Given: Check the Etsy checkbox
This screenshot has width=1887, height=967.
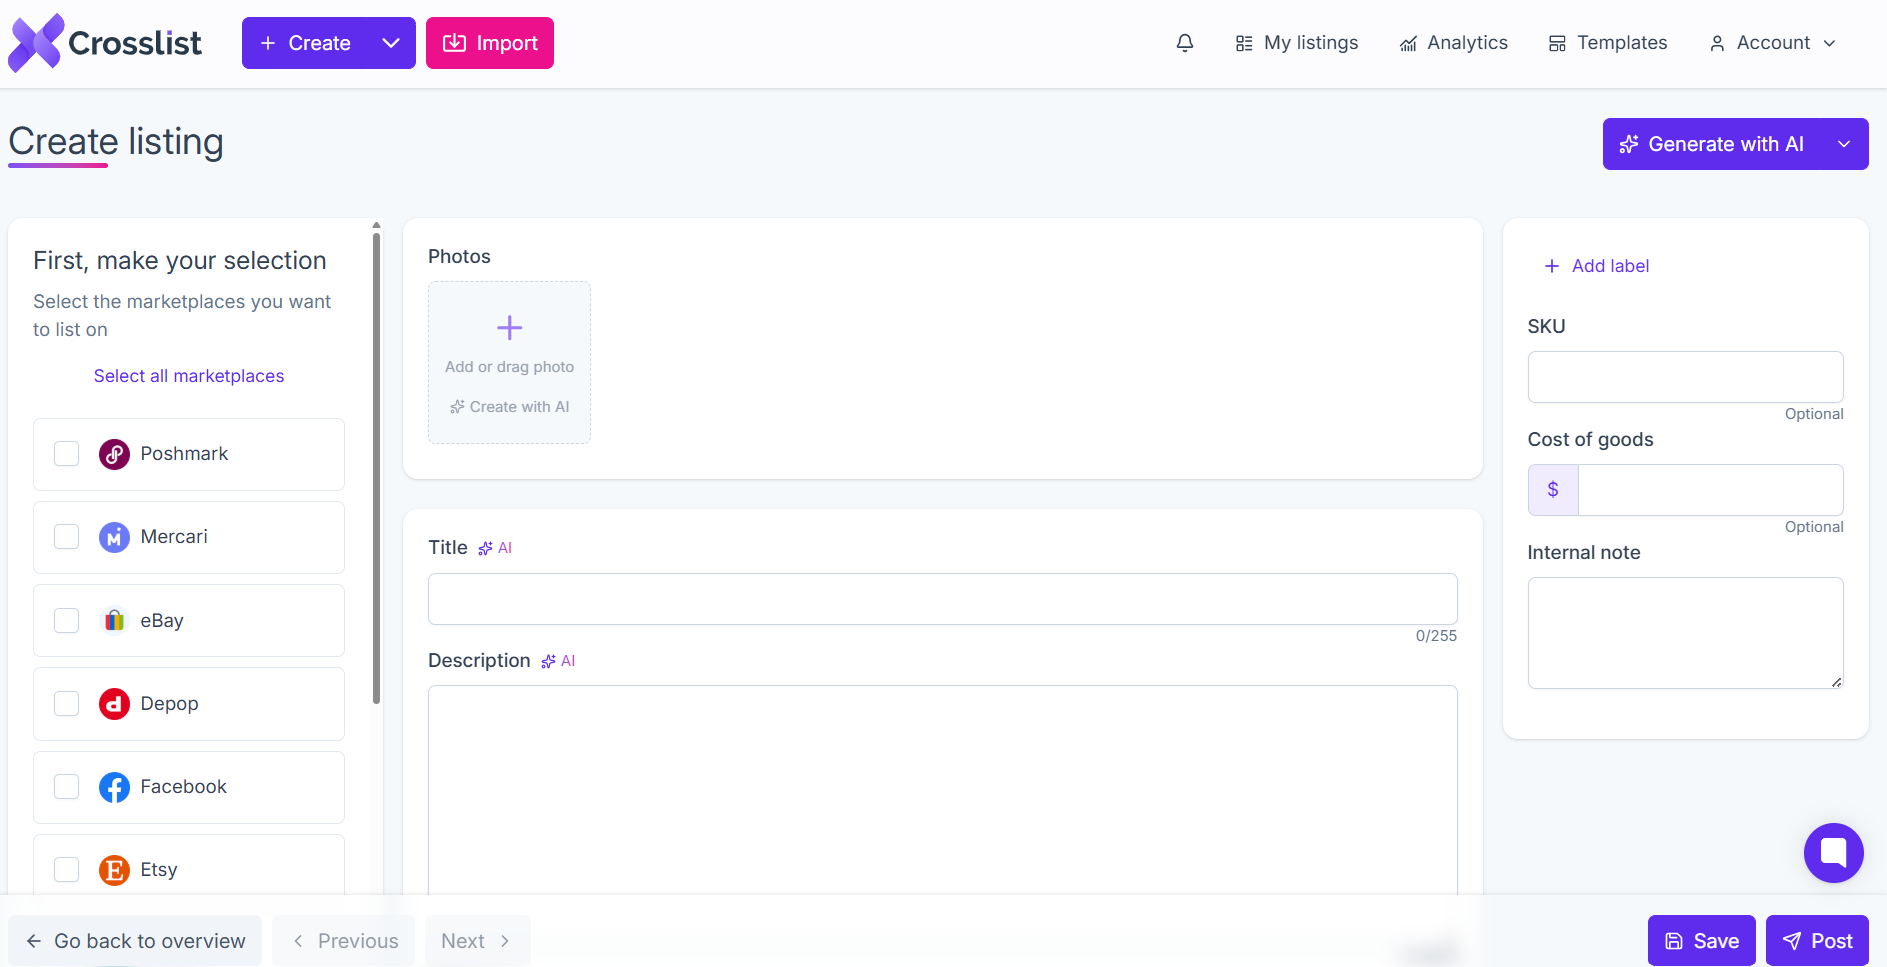Looking at the screenshot, I should (67, 870).
